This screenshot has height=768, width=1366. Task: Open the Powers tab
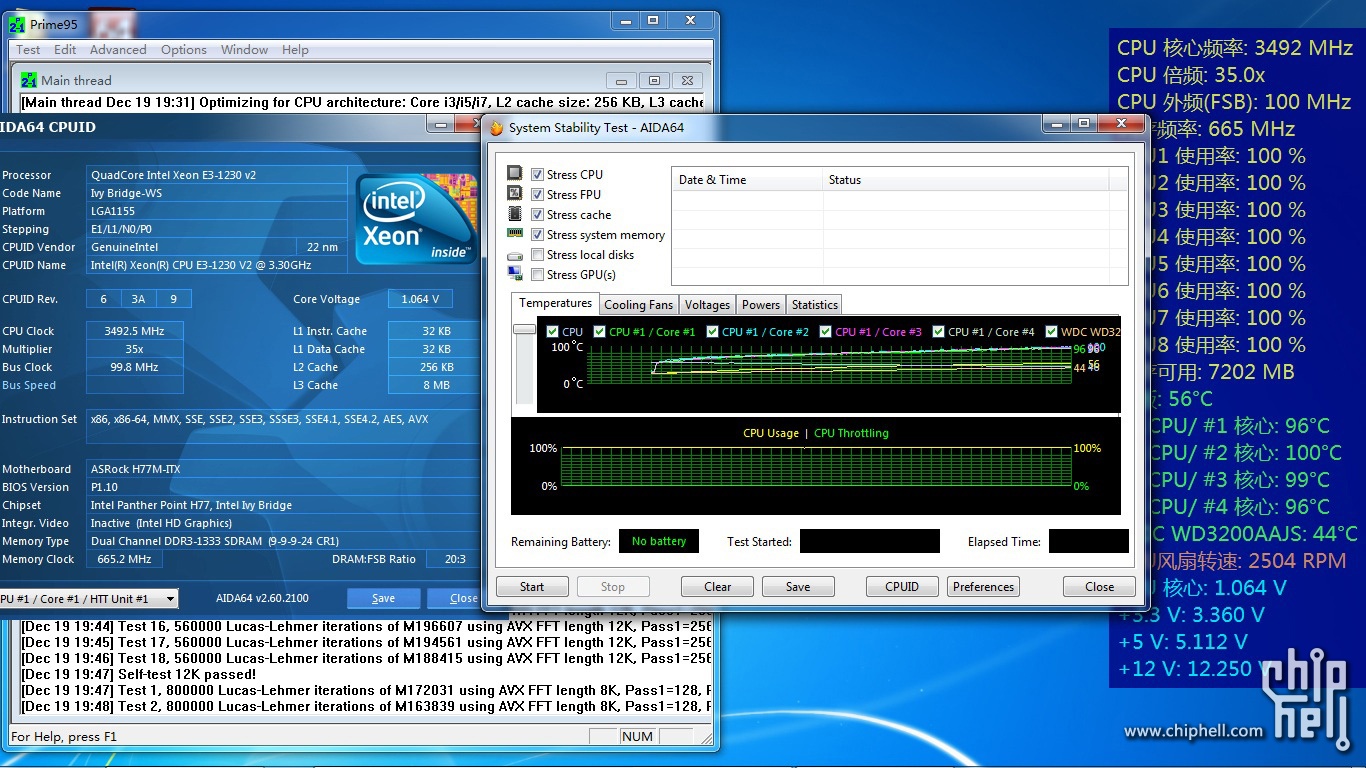coord(761,305)
